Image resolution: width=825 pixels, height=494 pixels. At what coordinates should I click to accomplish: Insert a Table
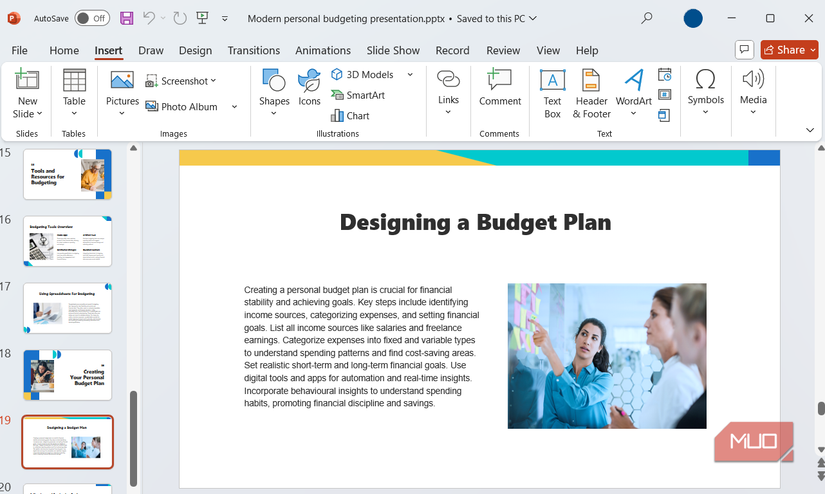(74, 92)
